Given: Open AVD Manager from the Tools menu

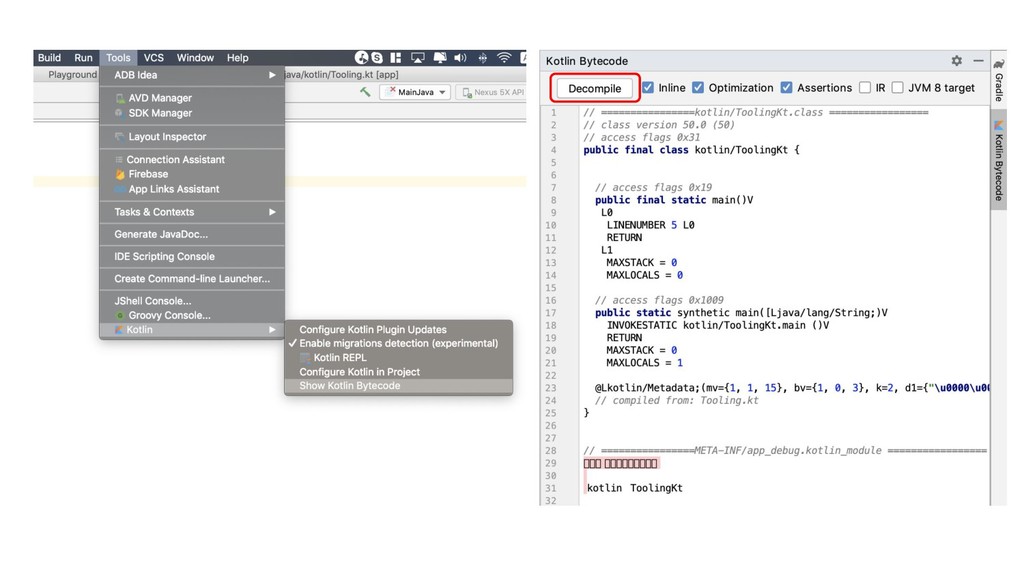Looking at the screenshot, I should pyautogui.click(x=160, y=98).
